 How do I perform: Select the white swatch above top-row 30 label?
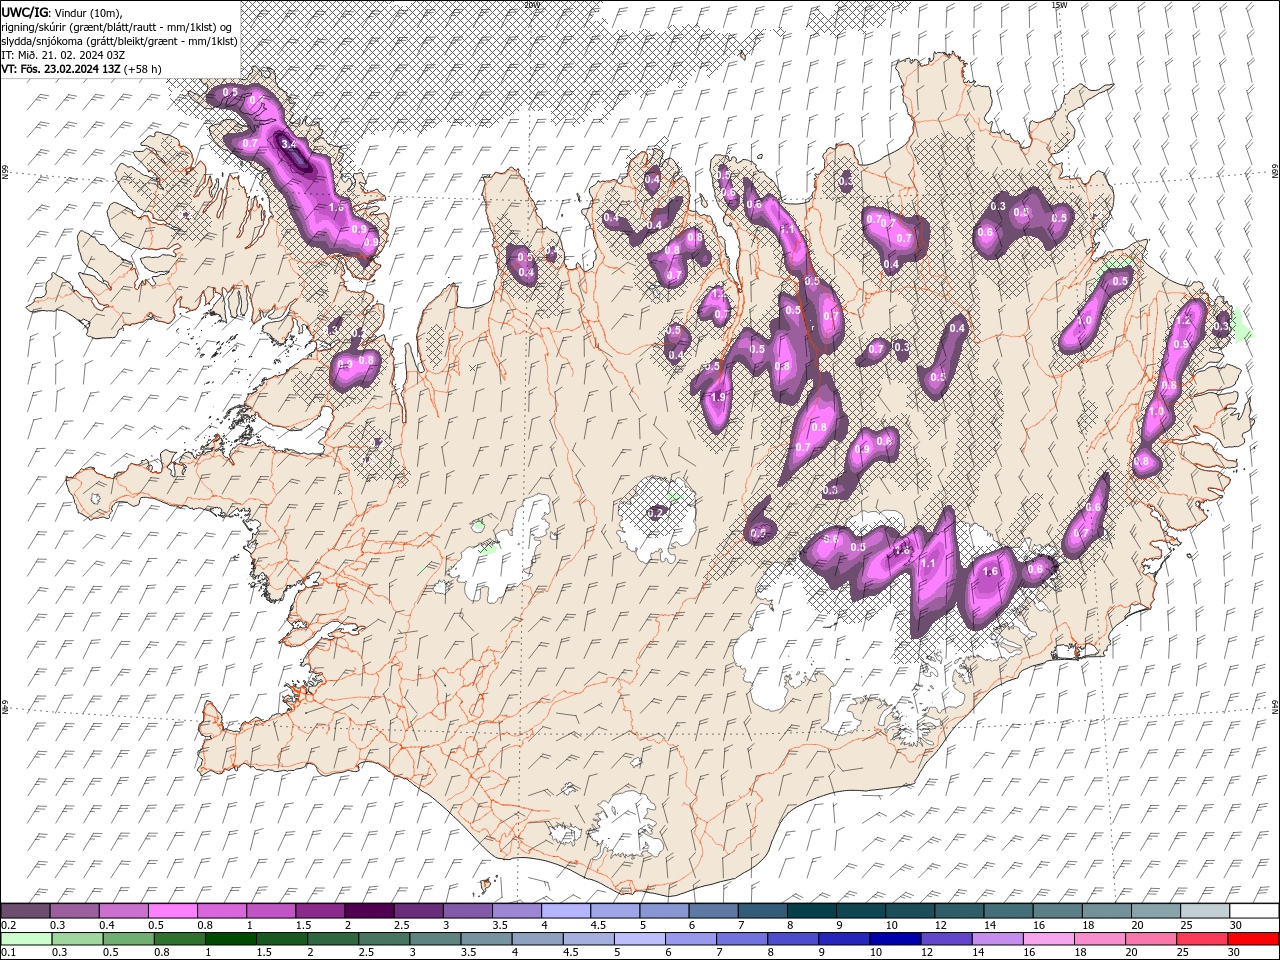(1254, 911)
